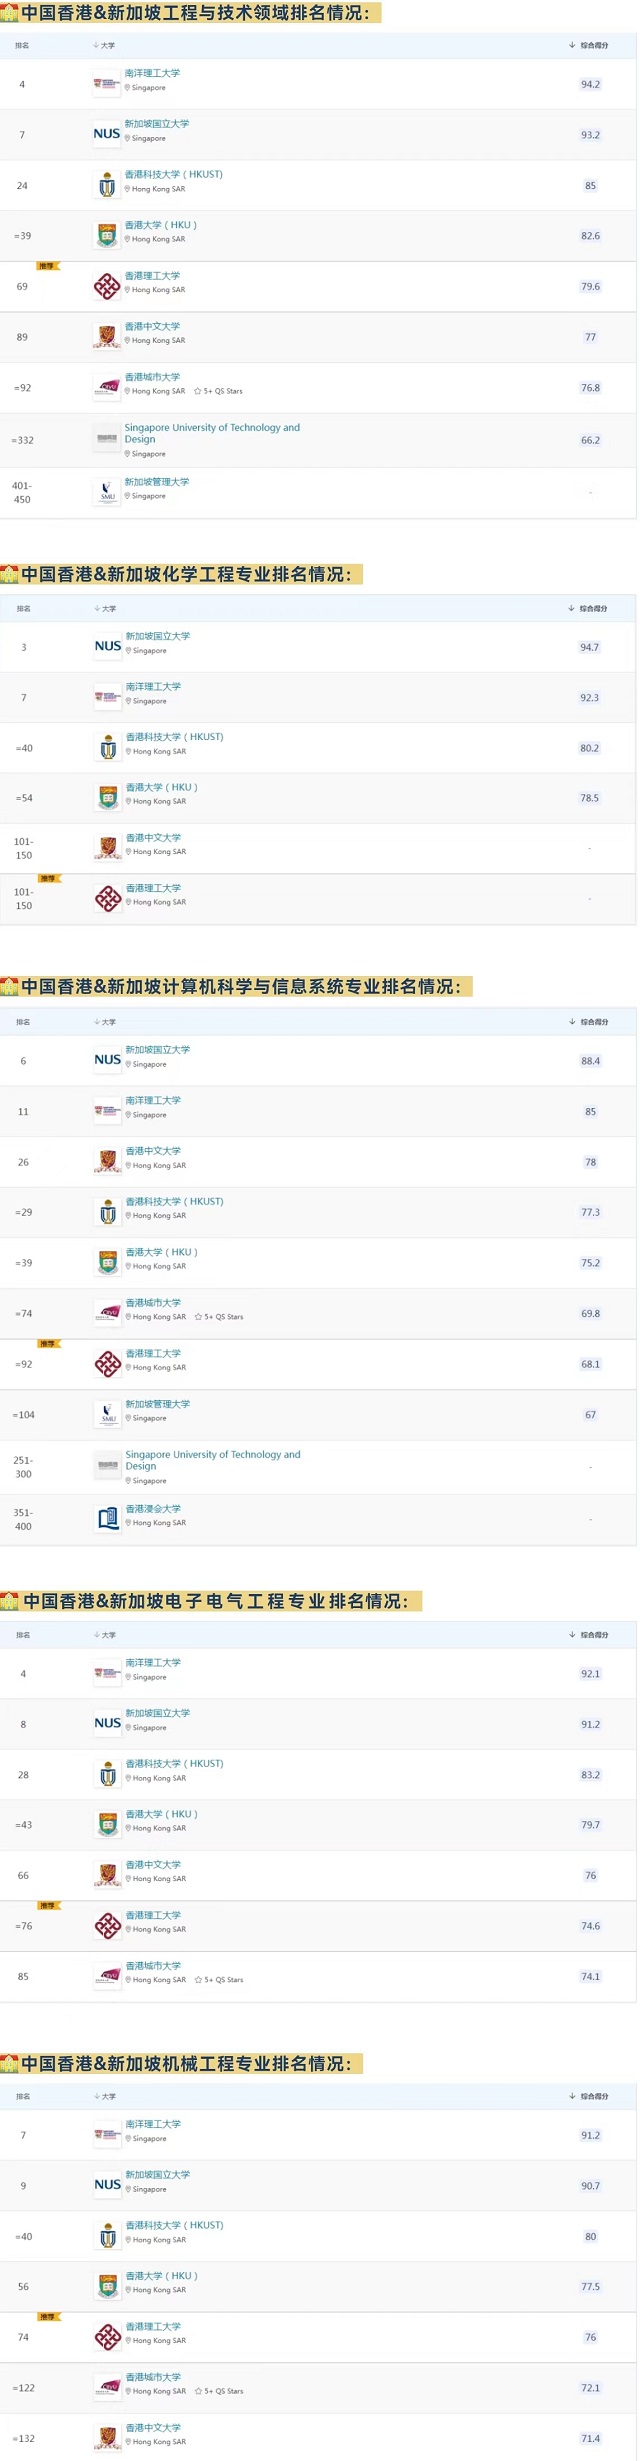Click HKUST logo in 工程与技术领域 table
The height and width of the screenshot is (2461, 640).
coord(107,185)
